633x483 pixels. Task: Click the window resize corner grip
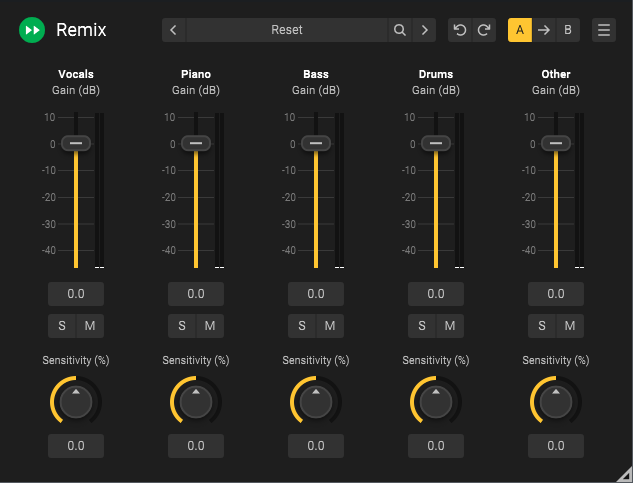coord(625,475)
